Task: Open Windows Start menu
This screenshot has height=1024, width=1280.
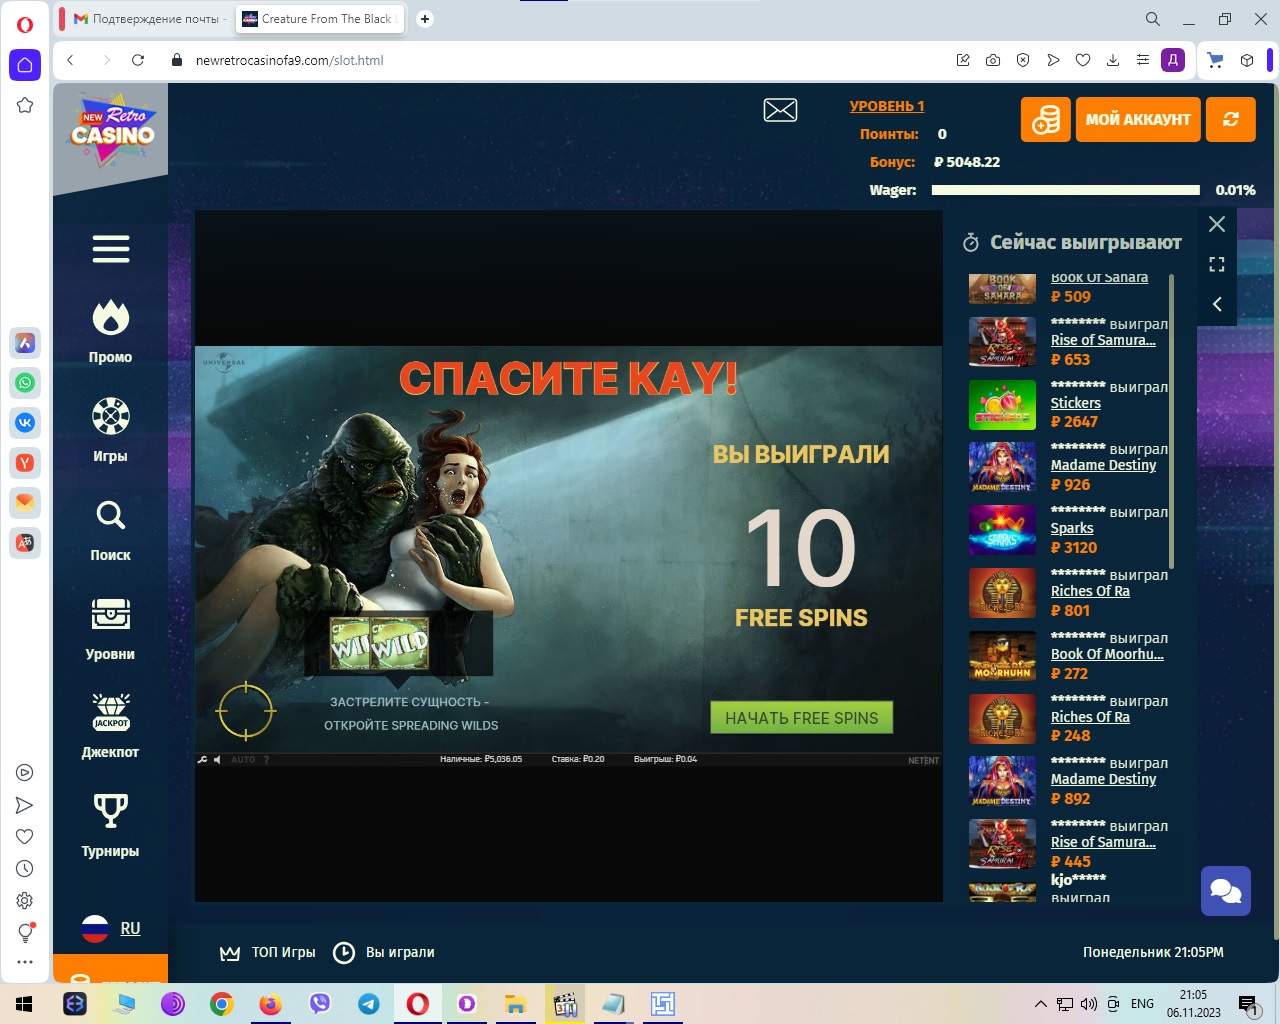Action: point(25,1004)
